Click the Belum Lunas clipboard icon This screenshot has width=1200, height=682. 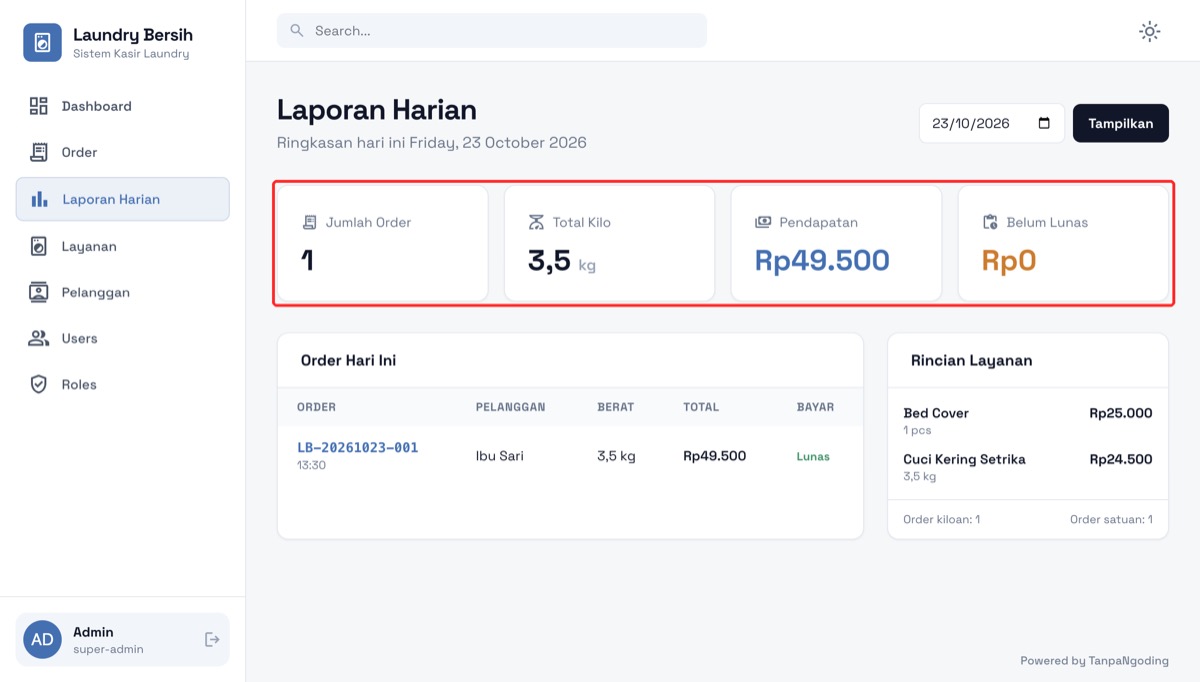tap(990, 222)
